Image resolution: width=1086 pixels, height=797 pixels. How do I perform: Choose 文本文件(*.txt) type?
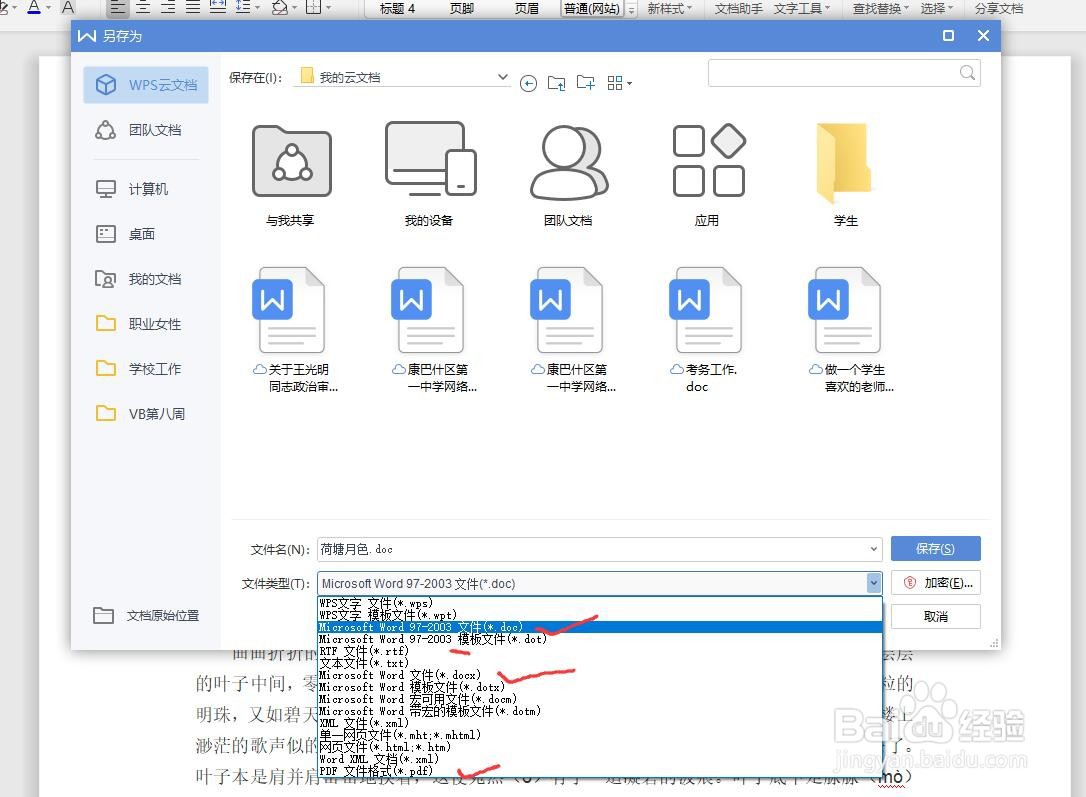pos(600,663)
